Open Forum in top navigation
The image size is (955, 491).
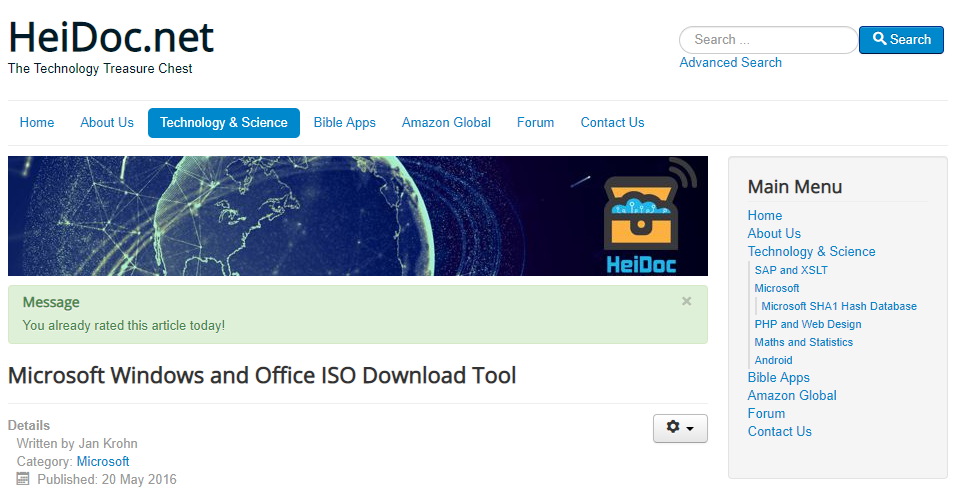point(535,122)
